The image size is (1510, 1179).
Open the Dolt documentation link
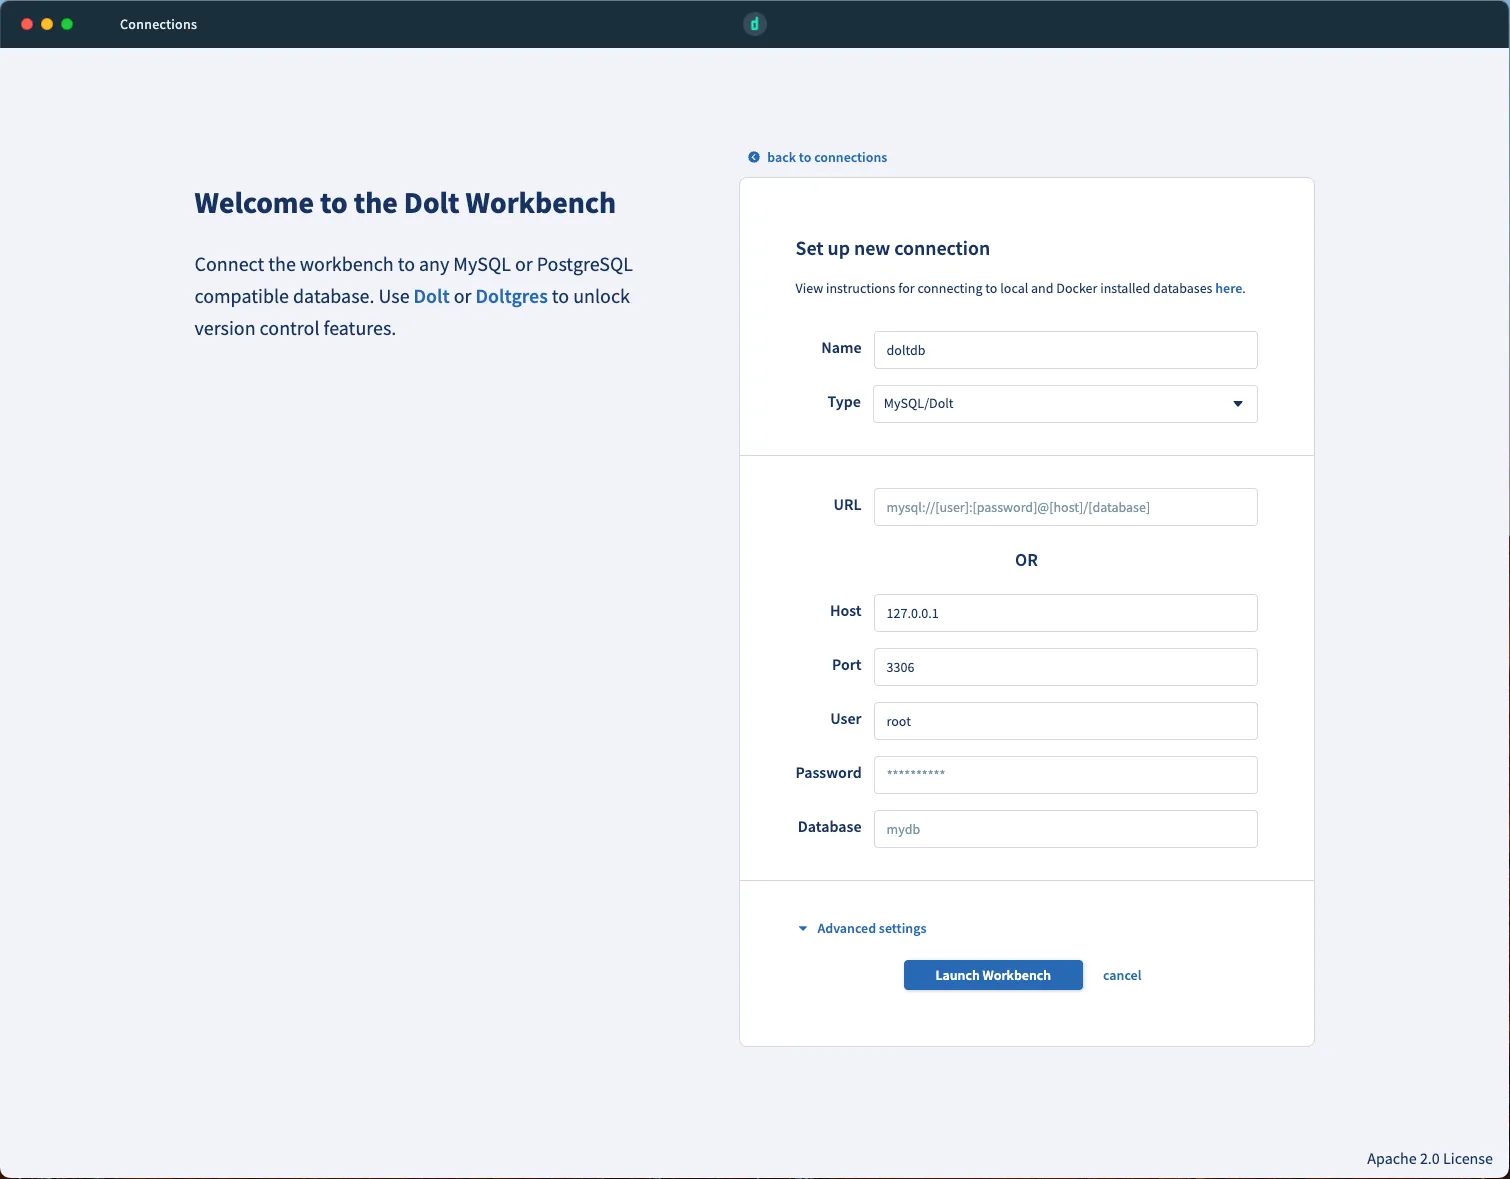(431, 296)
